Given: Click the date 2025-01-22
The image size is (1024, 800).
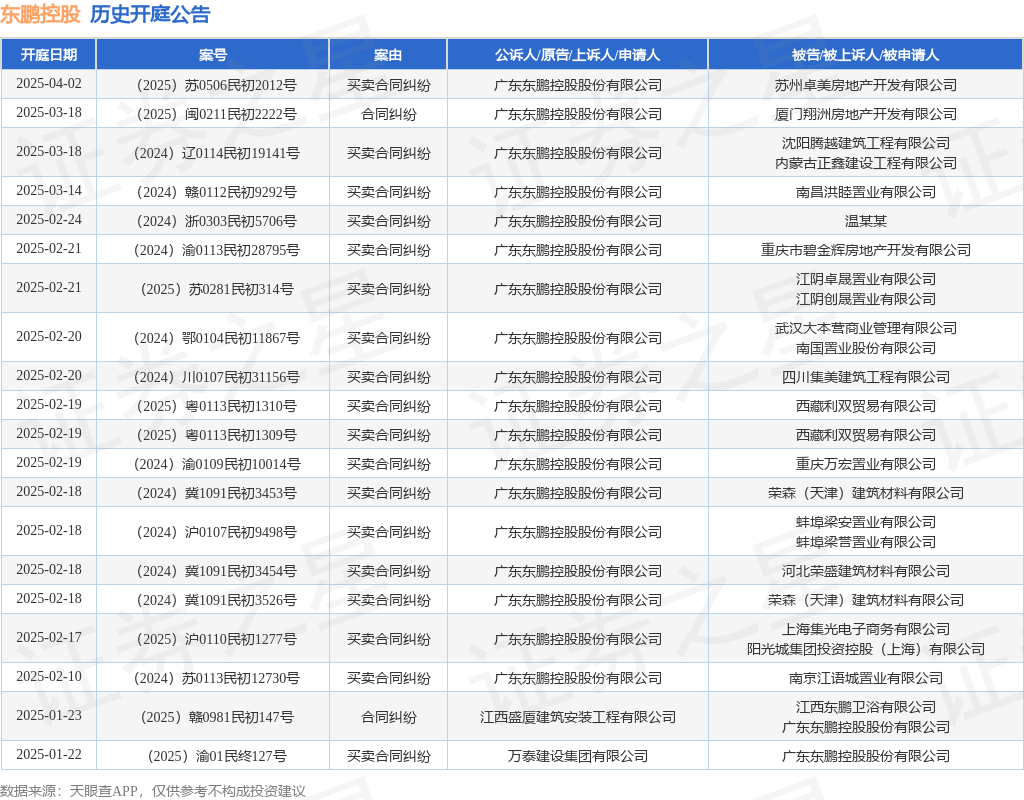Looking at the screenshot, I should [49, 755].
